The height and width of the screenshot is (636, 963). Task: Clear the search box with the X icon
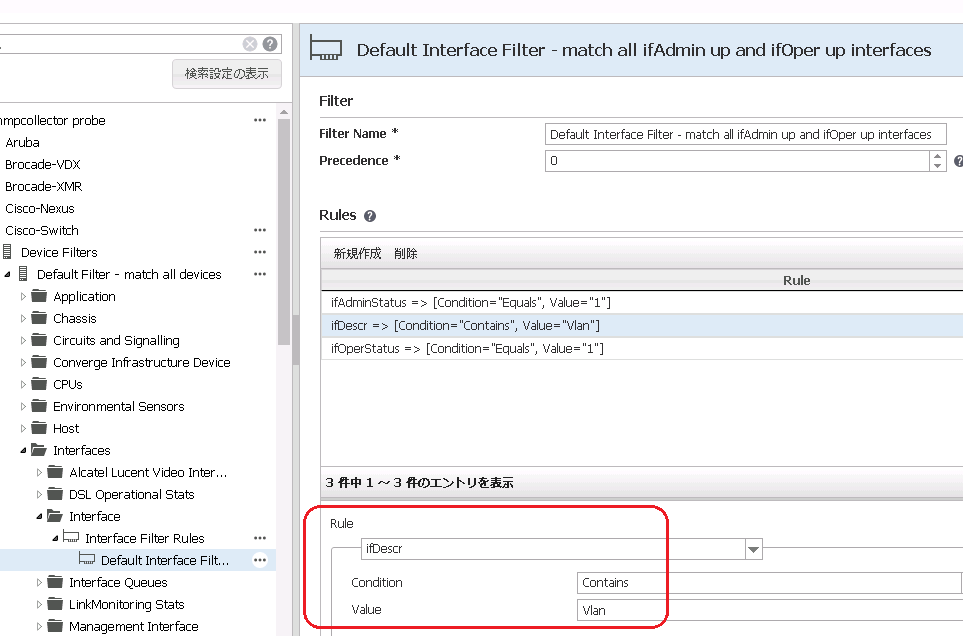coord(250,44)
